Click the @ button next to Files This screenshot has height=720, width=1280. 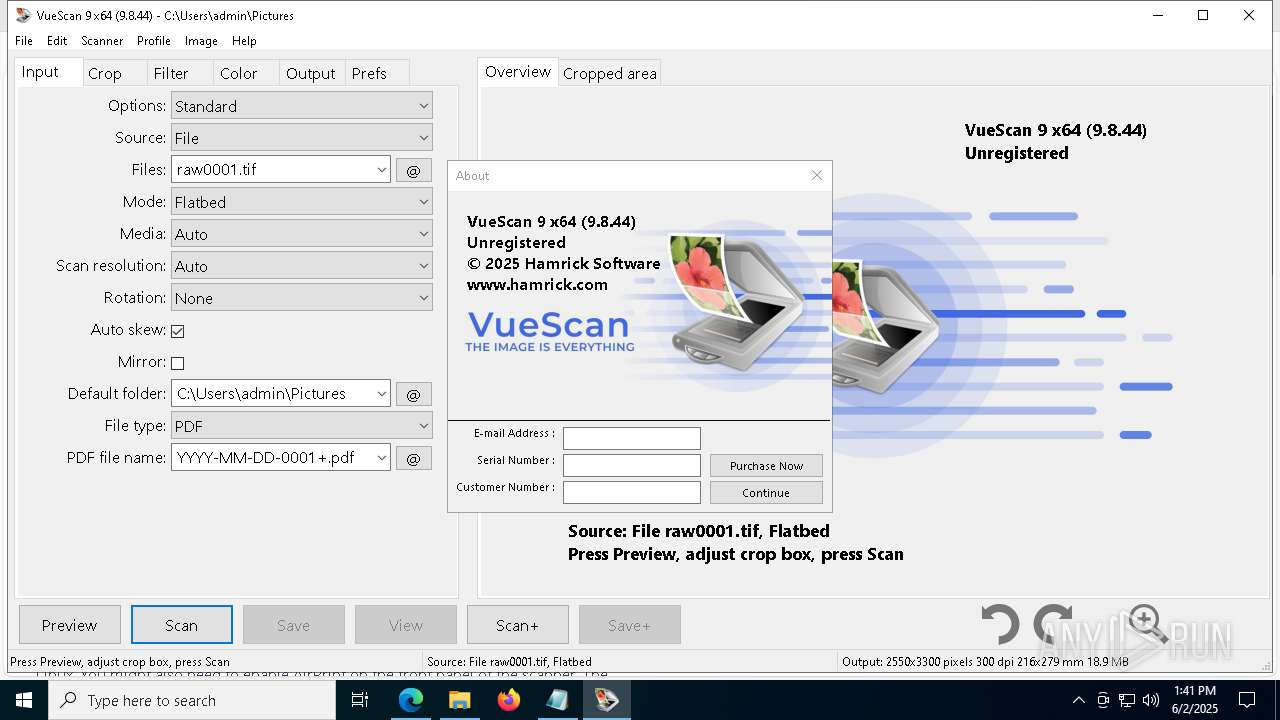[413, 170]
